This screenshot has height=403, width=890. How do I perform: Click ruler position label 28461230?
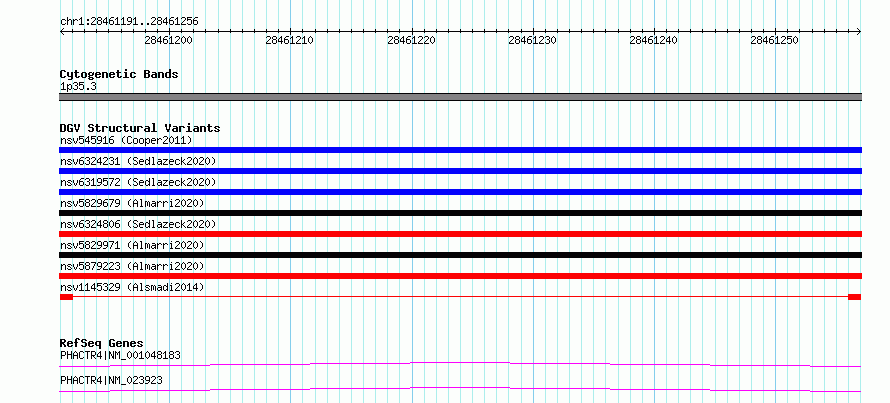532,40
